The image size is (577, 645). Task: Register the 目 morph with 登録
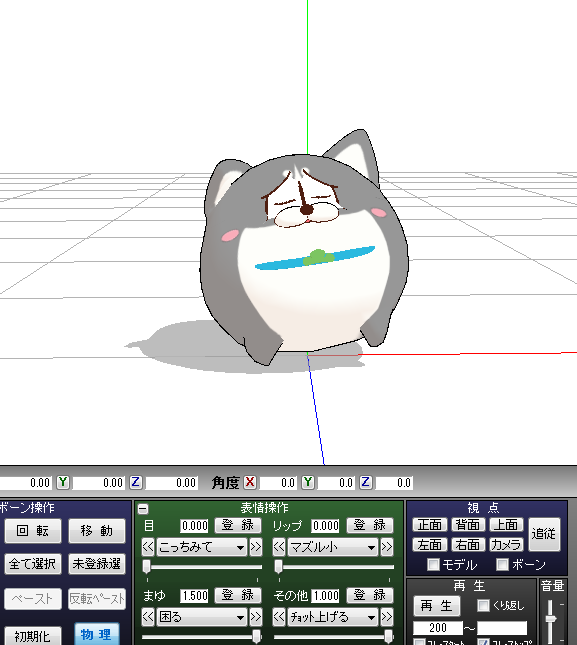point(238,525)
